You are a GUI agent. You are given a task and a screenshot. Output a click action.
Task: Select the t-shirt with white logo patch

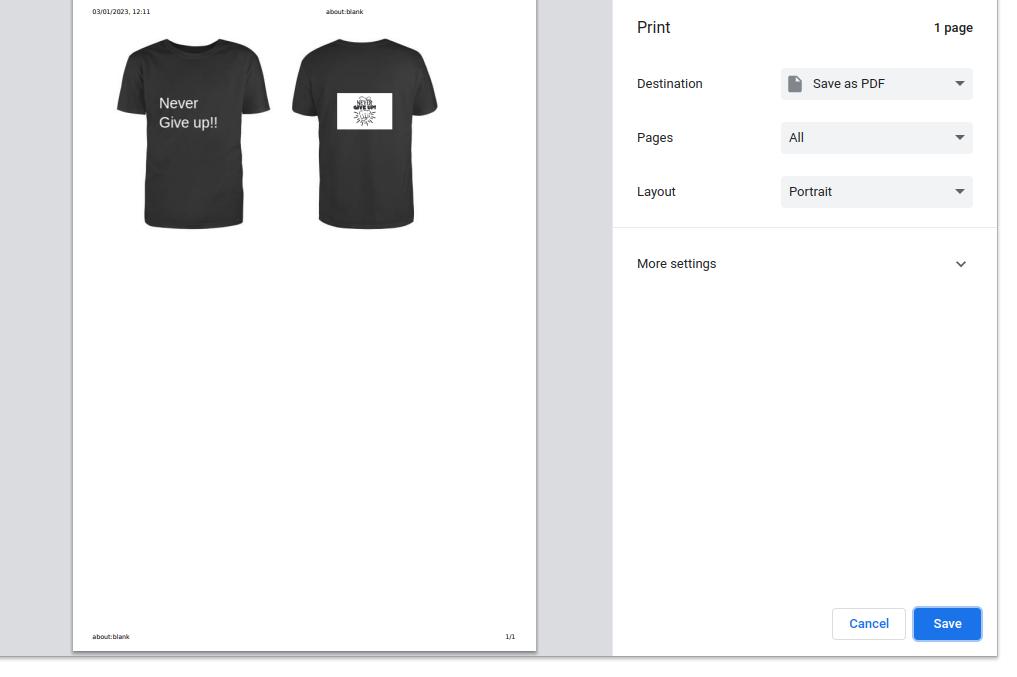[365, 134]
